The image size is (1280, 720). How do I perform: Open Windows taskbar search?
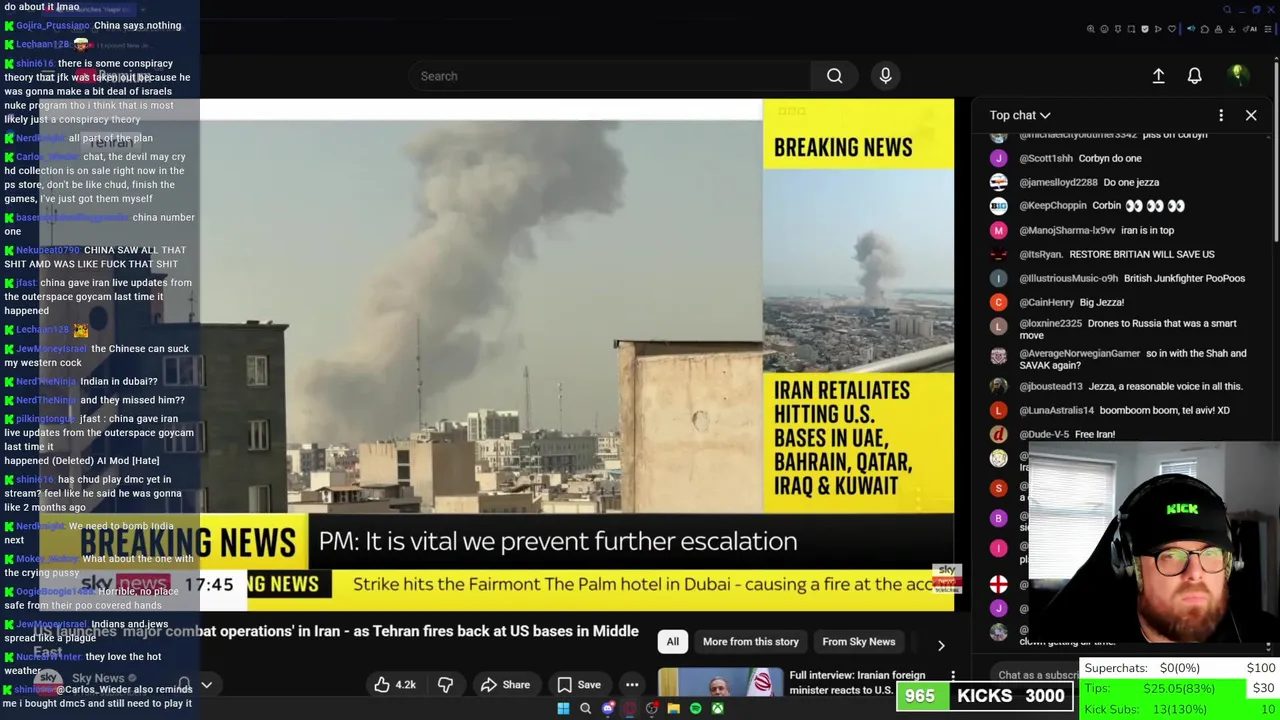[x=585, y=708]
